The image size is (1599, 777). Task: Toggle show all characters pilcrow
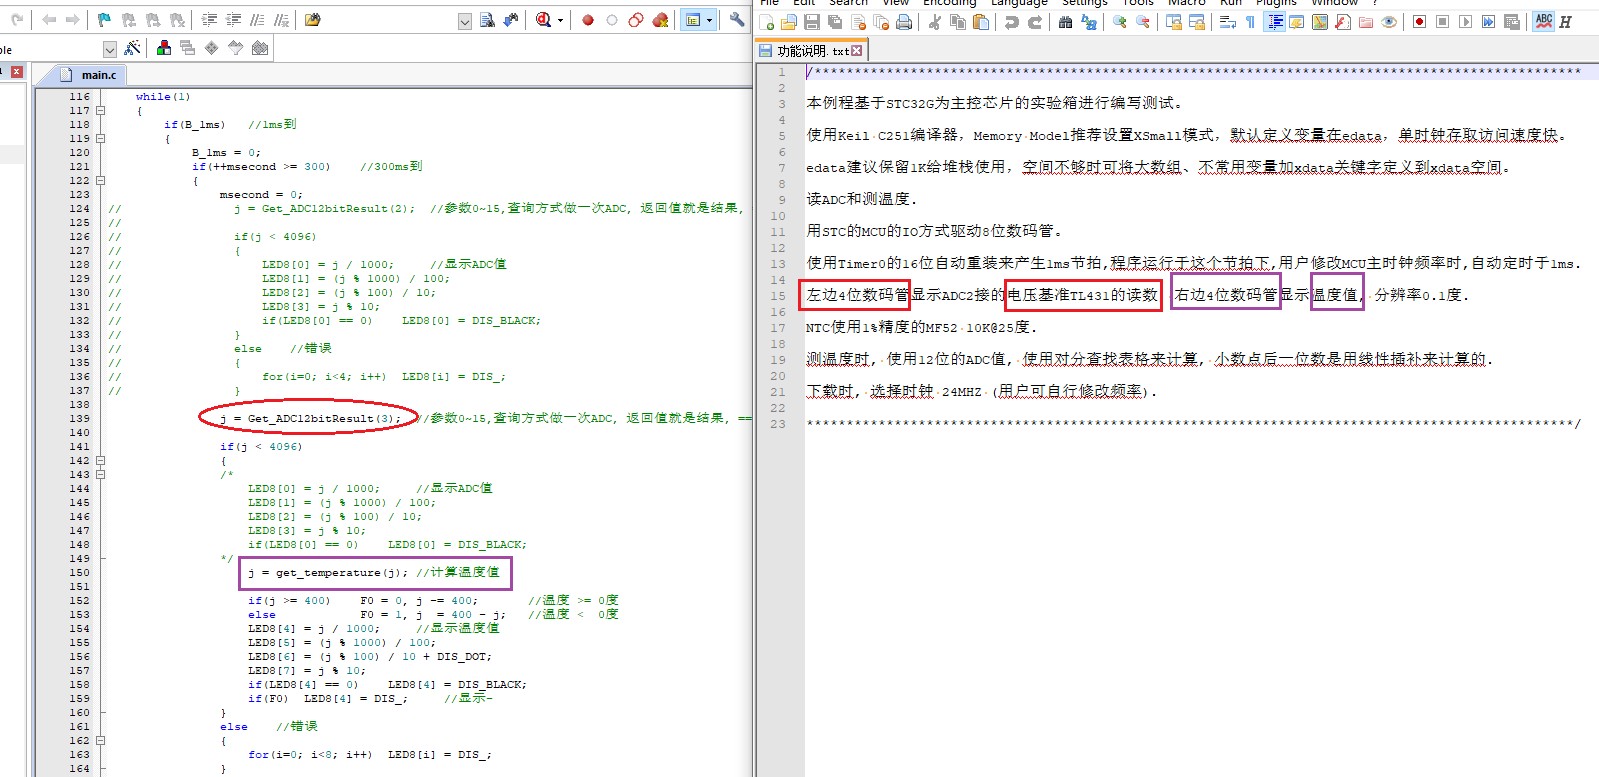click(x=1250, y=22)
